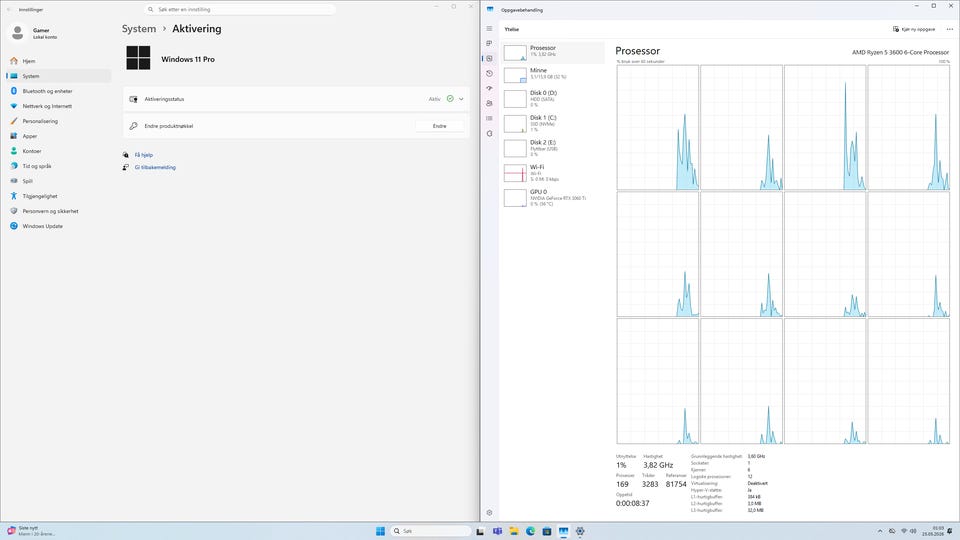Image resolution: width=960 pixels, height=540 pixels.
Task: Launch Microsoft Edge from taskbar
Action: [530, 531]
